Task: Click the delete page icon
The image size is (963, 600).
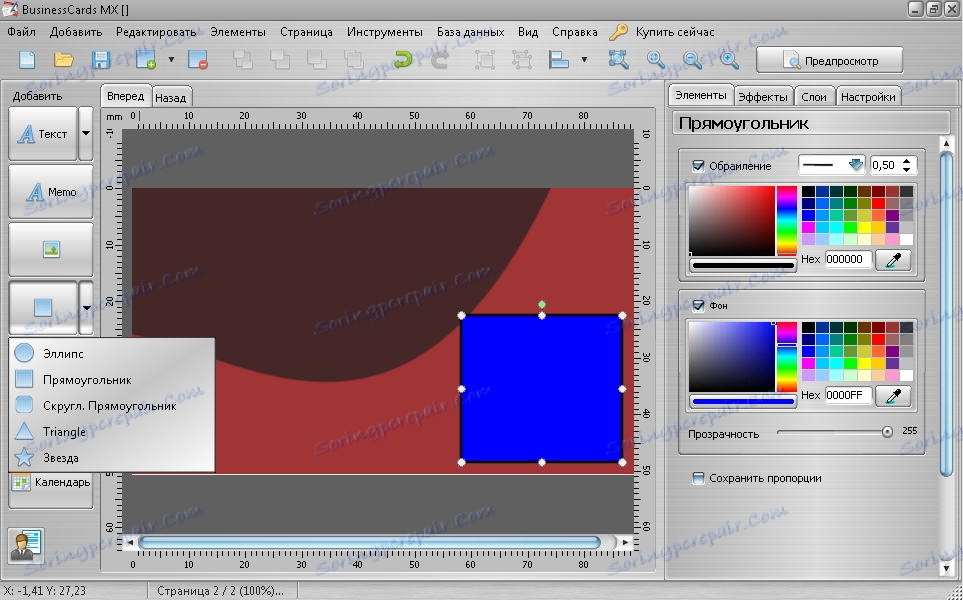Action: tap(197, 60)
